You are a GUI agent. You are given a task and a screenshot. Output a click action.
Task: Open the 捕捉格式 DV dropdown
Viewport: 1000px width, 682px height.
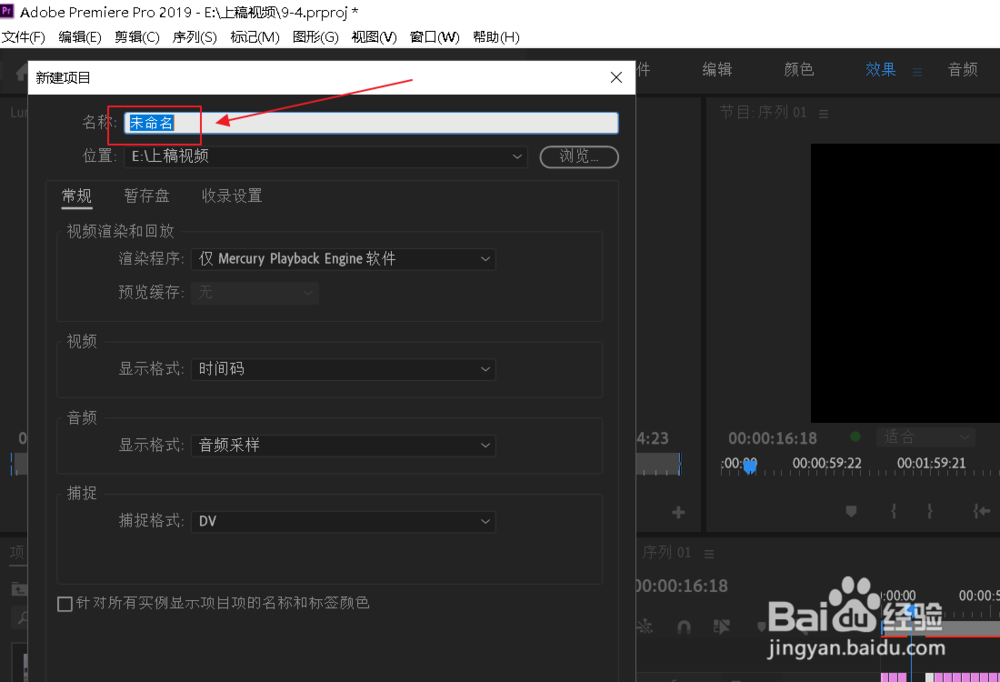[x=343, y=521]
